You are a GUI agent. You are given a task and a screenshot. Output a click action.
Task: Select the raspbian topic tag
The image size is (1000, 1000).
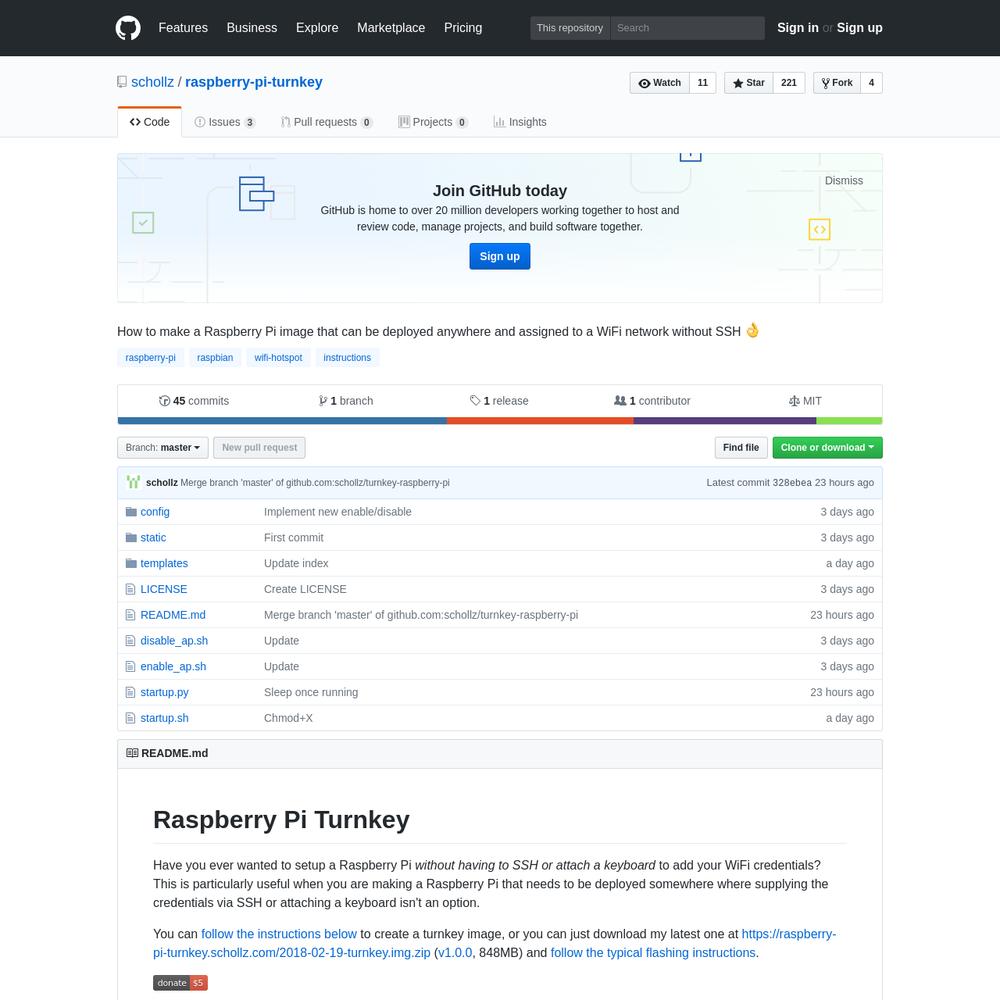click(215, 358)
